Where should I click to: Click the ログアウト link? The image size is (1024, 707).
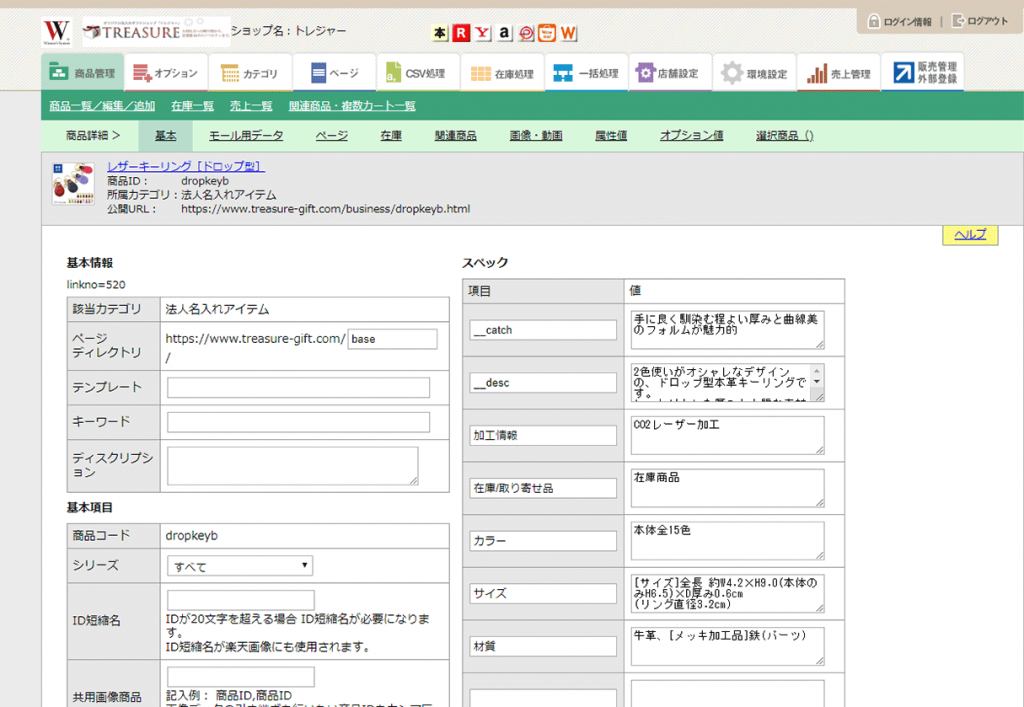(x=980, y=21)
